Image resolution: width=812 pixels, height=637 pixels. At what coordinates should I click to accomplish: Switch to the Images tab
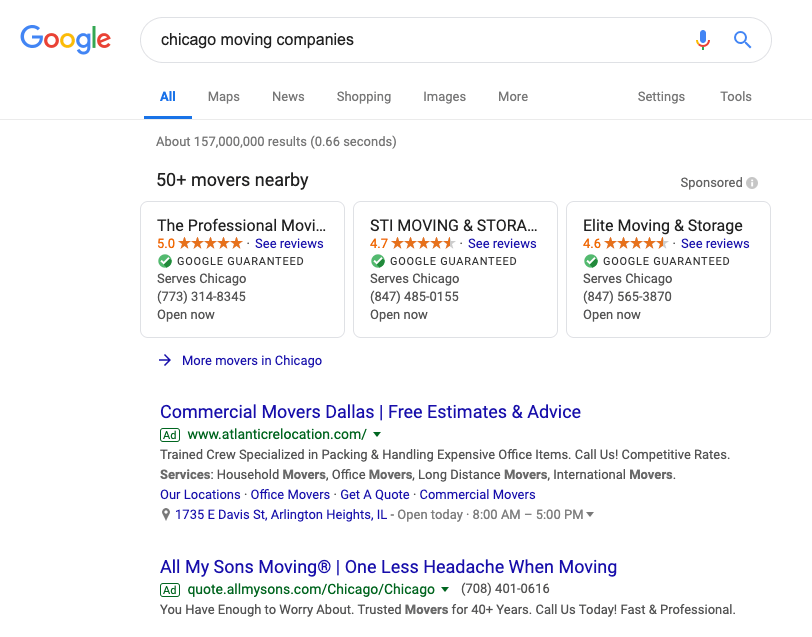[444, 96]
